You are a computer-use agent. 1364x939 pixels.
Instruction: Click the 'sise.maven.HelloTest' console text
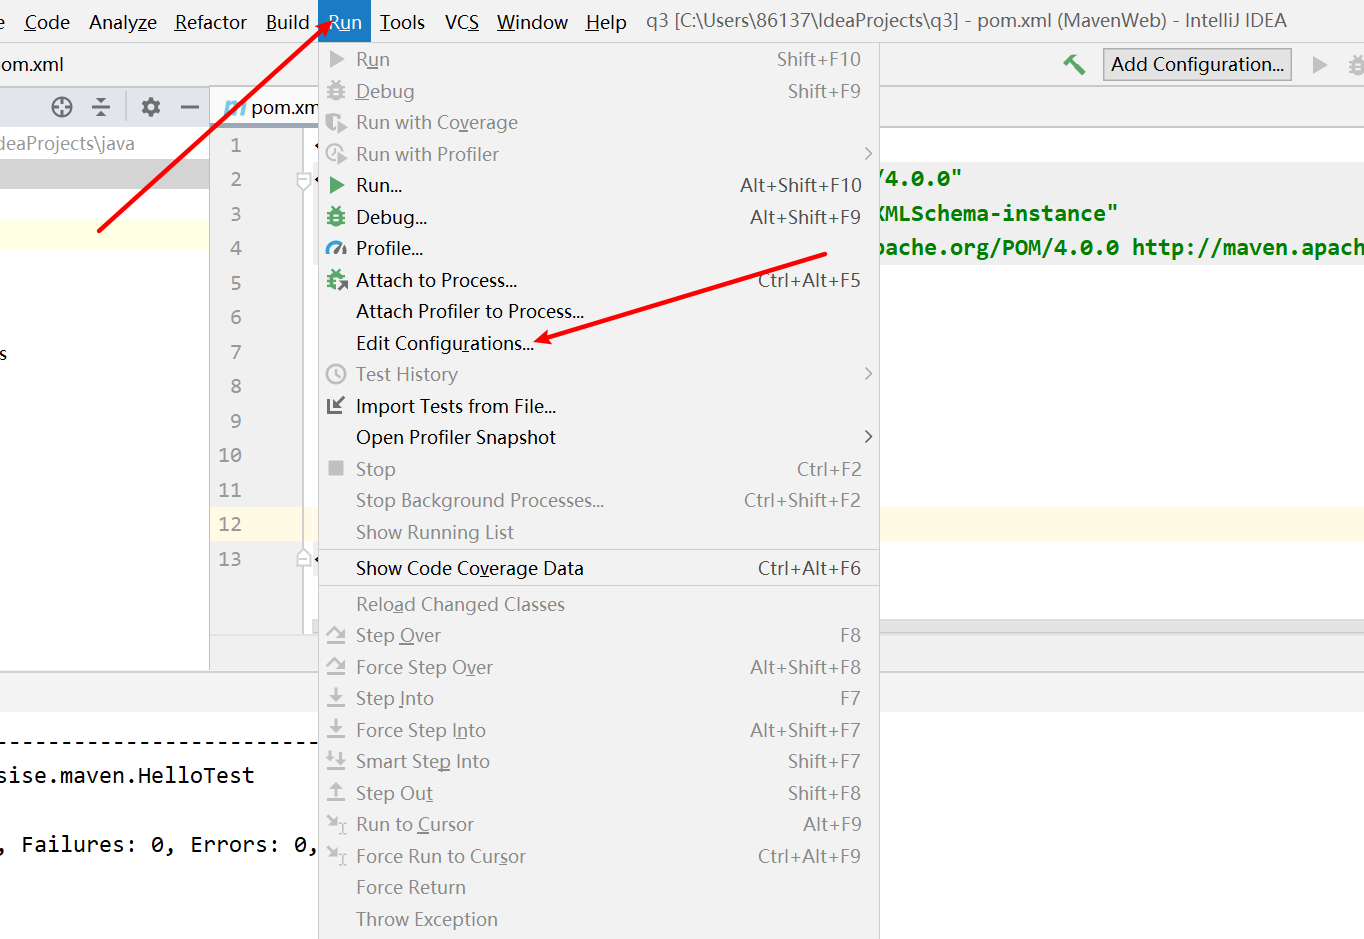pyautogui.click(x=127, y=775)
